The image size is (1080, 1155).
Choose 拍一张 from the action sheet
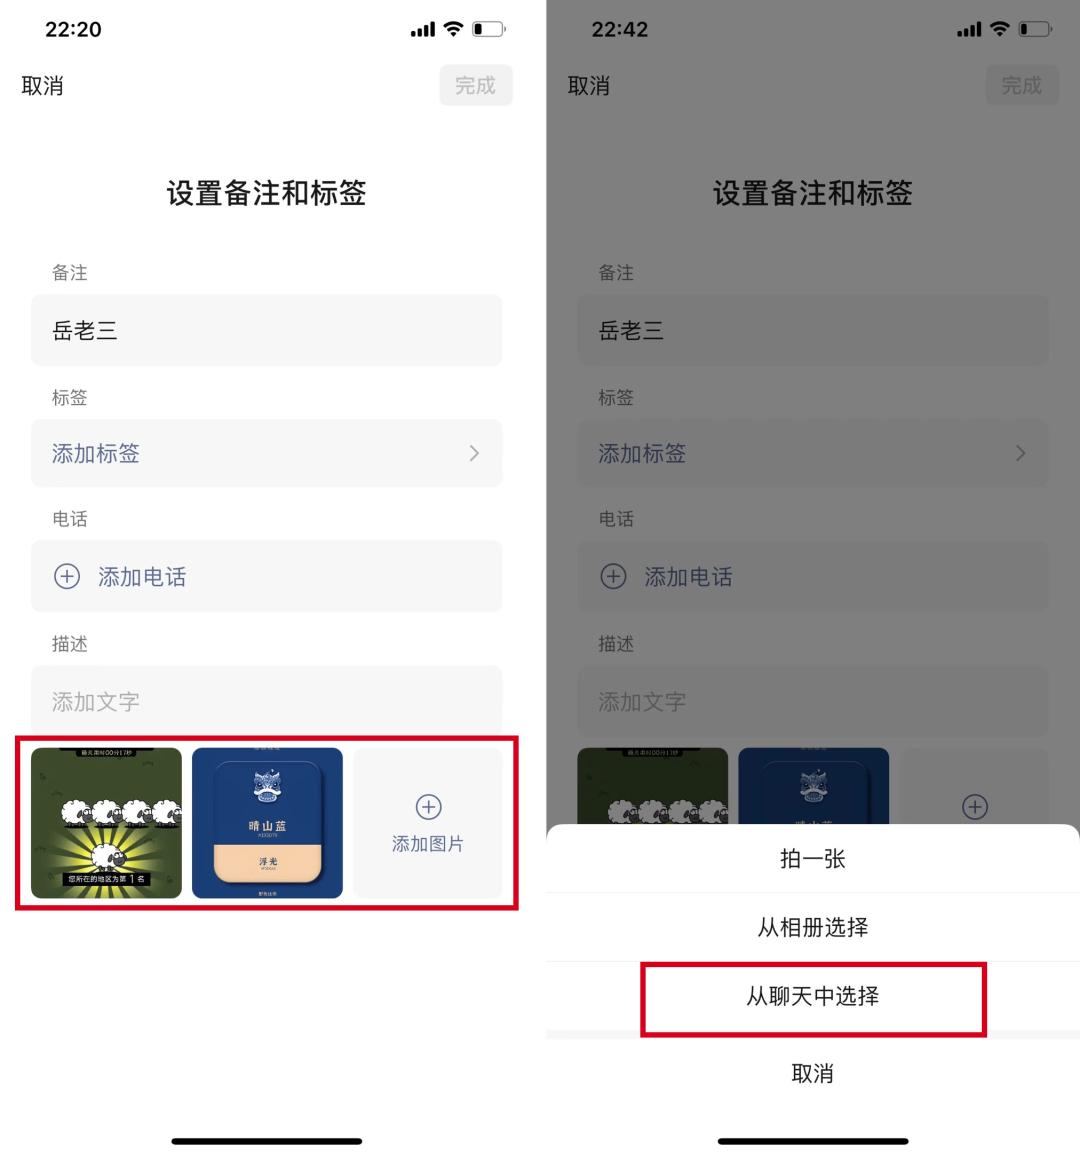tap(813, 859)
